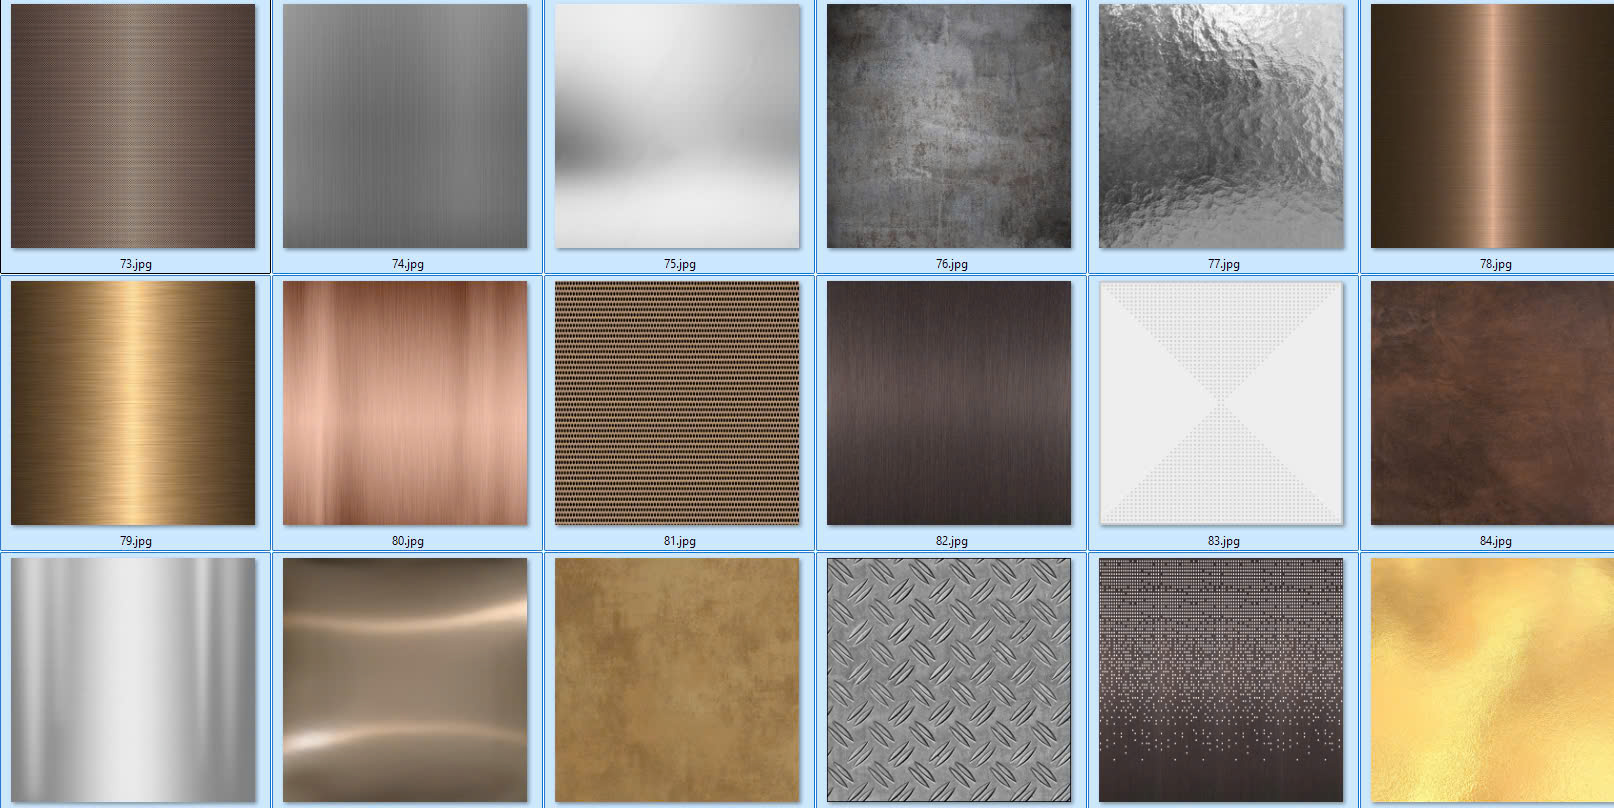Click the 77.jpg file name
The image size is (1614, 808).
click(x=1224, y=264)
